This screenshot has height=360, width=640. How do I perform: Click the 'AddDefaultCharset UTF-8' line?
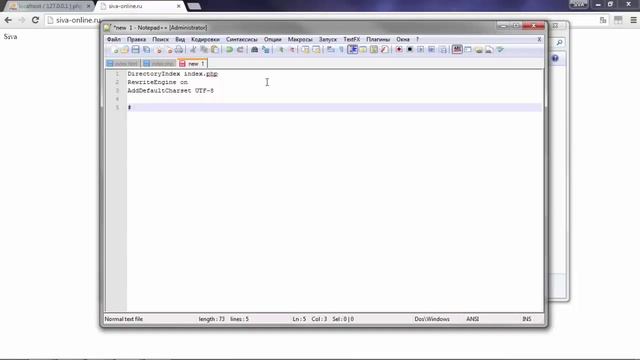point(171,91)
